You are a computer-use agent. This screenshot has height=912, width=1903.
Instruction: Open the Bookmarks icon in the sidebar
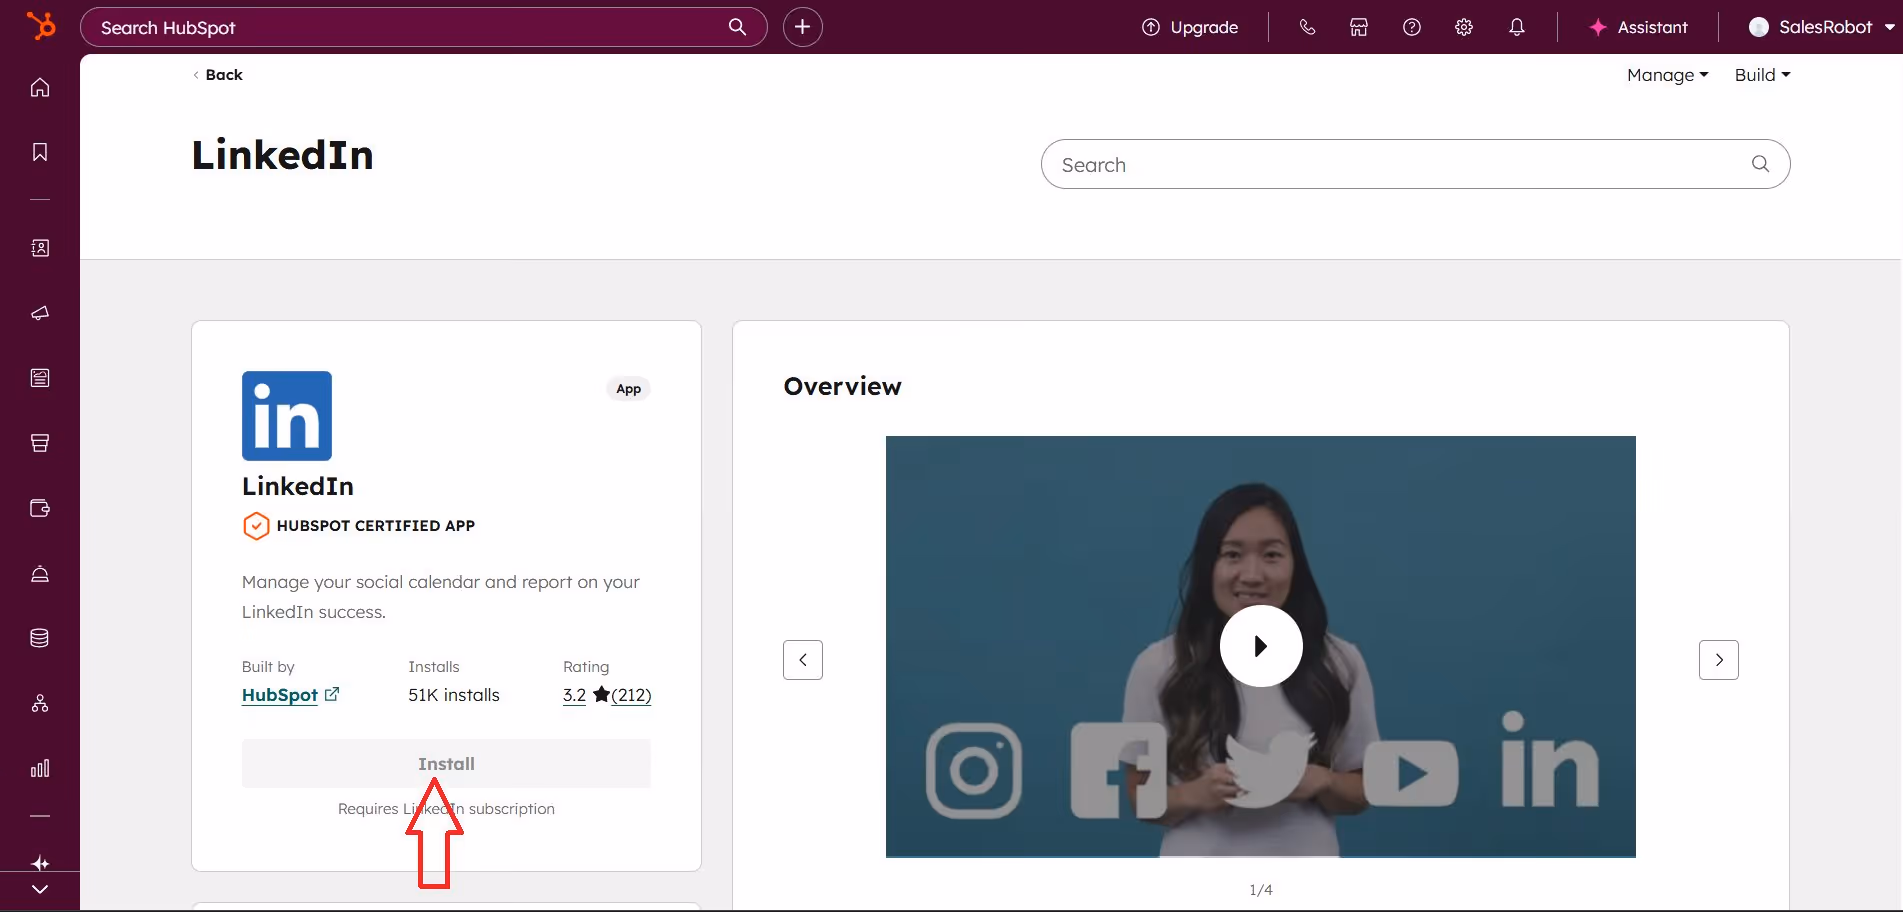pos(40,152)
